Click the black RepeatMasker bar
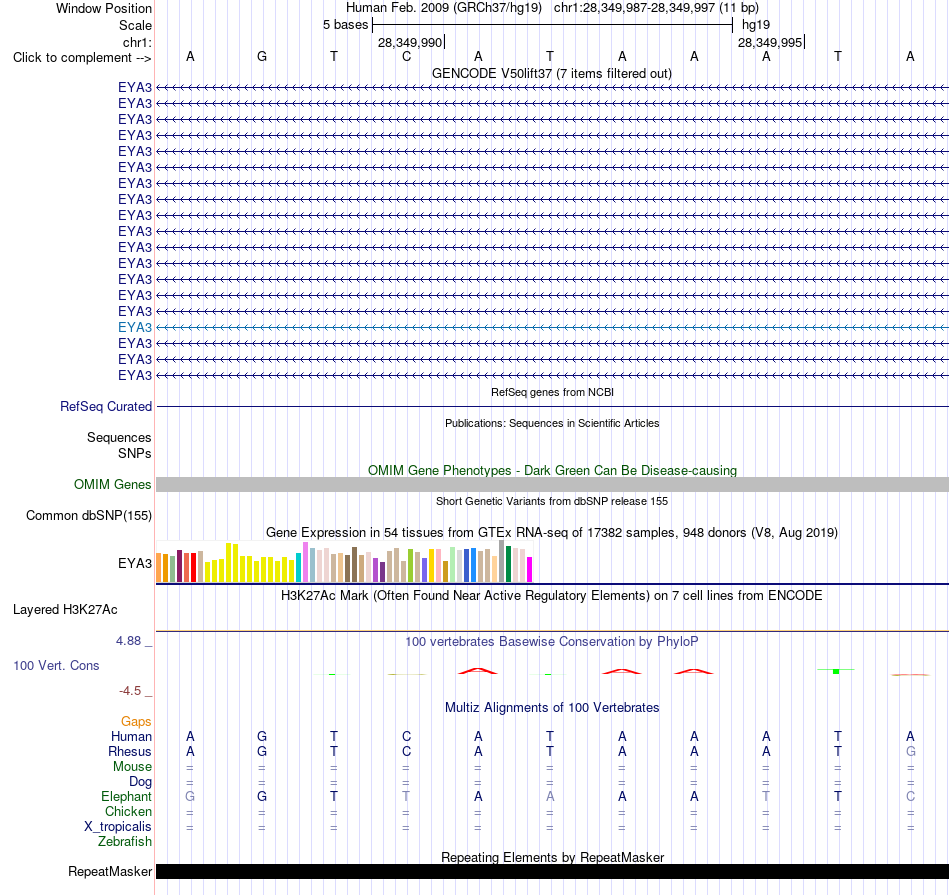 552,871
